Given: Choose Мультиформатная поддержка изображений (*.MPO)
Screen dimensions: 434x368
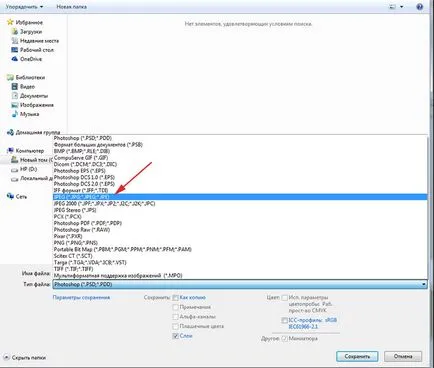Looking at the screenshot, I should coord(240,275).
